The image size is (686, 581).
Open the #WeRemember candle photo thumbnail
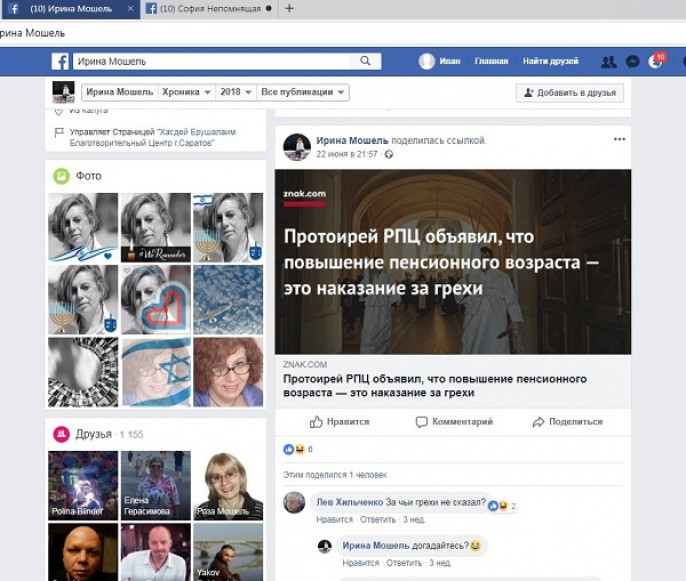[156, 228]
